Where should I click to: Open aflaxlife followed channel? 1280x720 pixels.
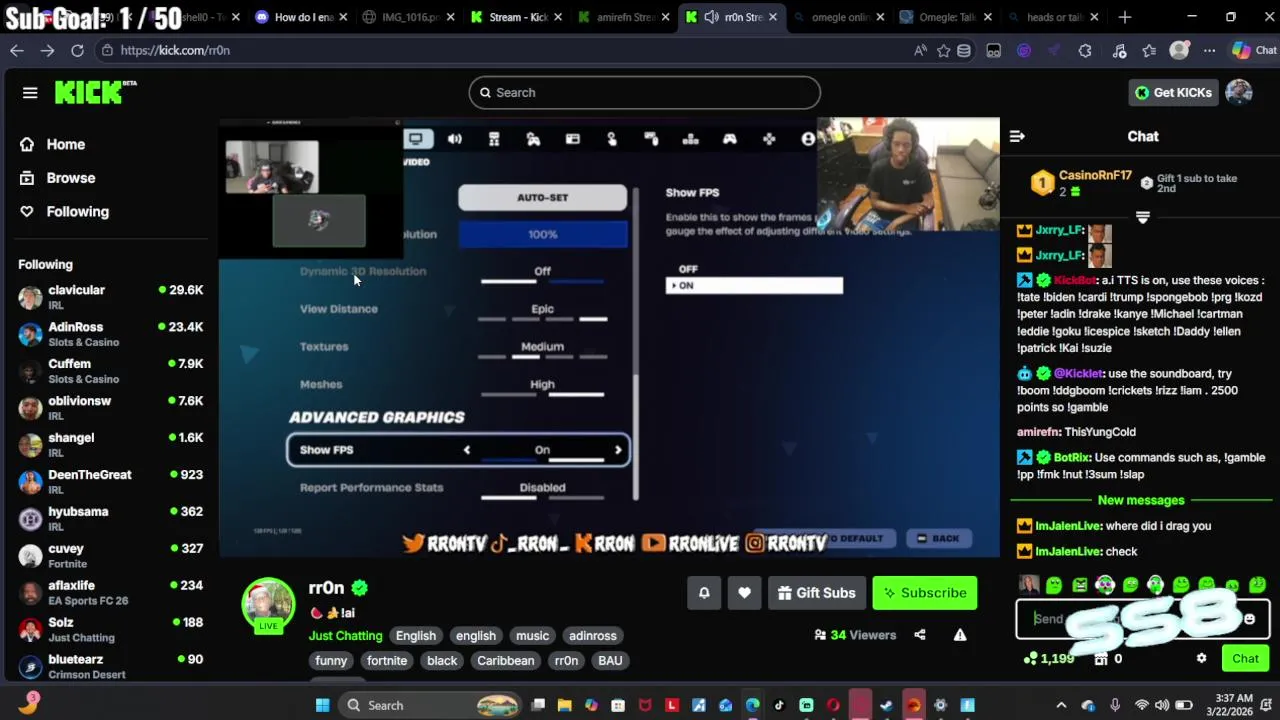point(110,593)
